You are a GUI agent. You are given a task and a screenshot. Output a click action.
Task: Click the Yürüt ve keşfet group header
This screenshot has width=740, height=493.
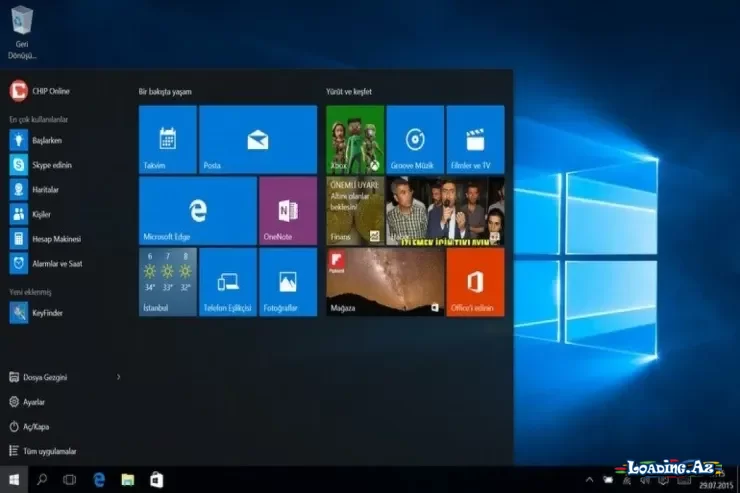click(x=349, y=92)
